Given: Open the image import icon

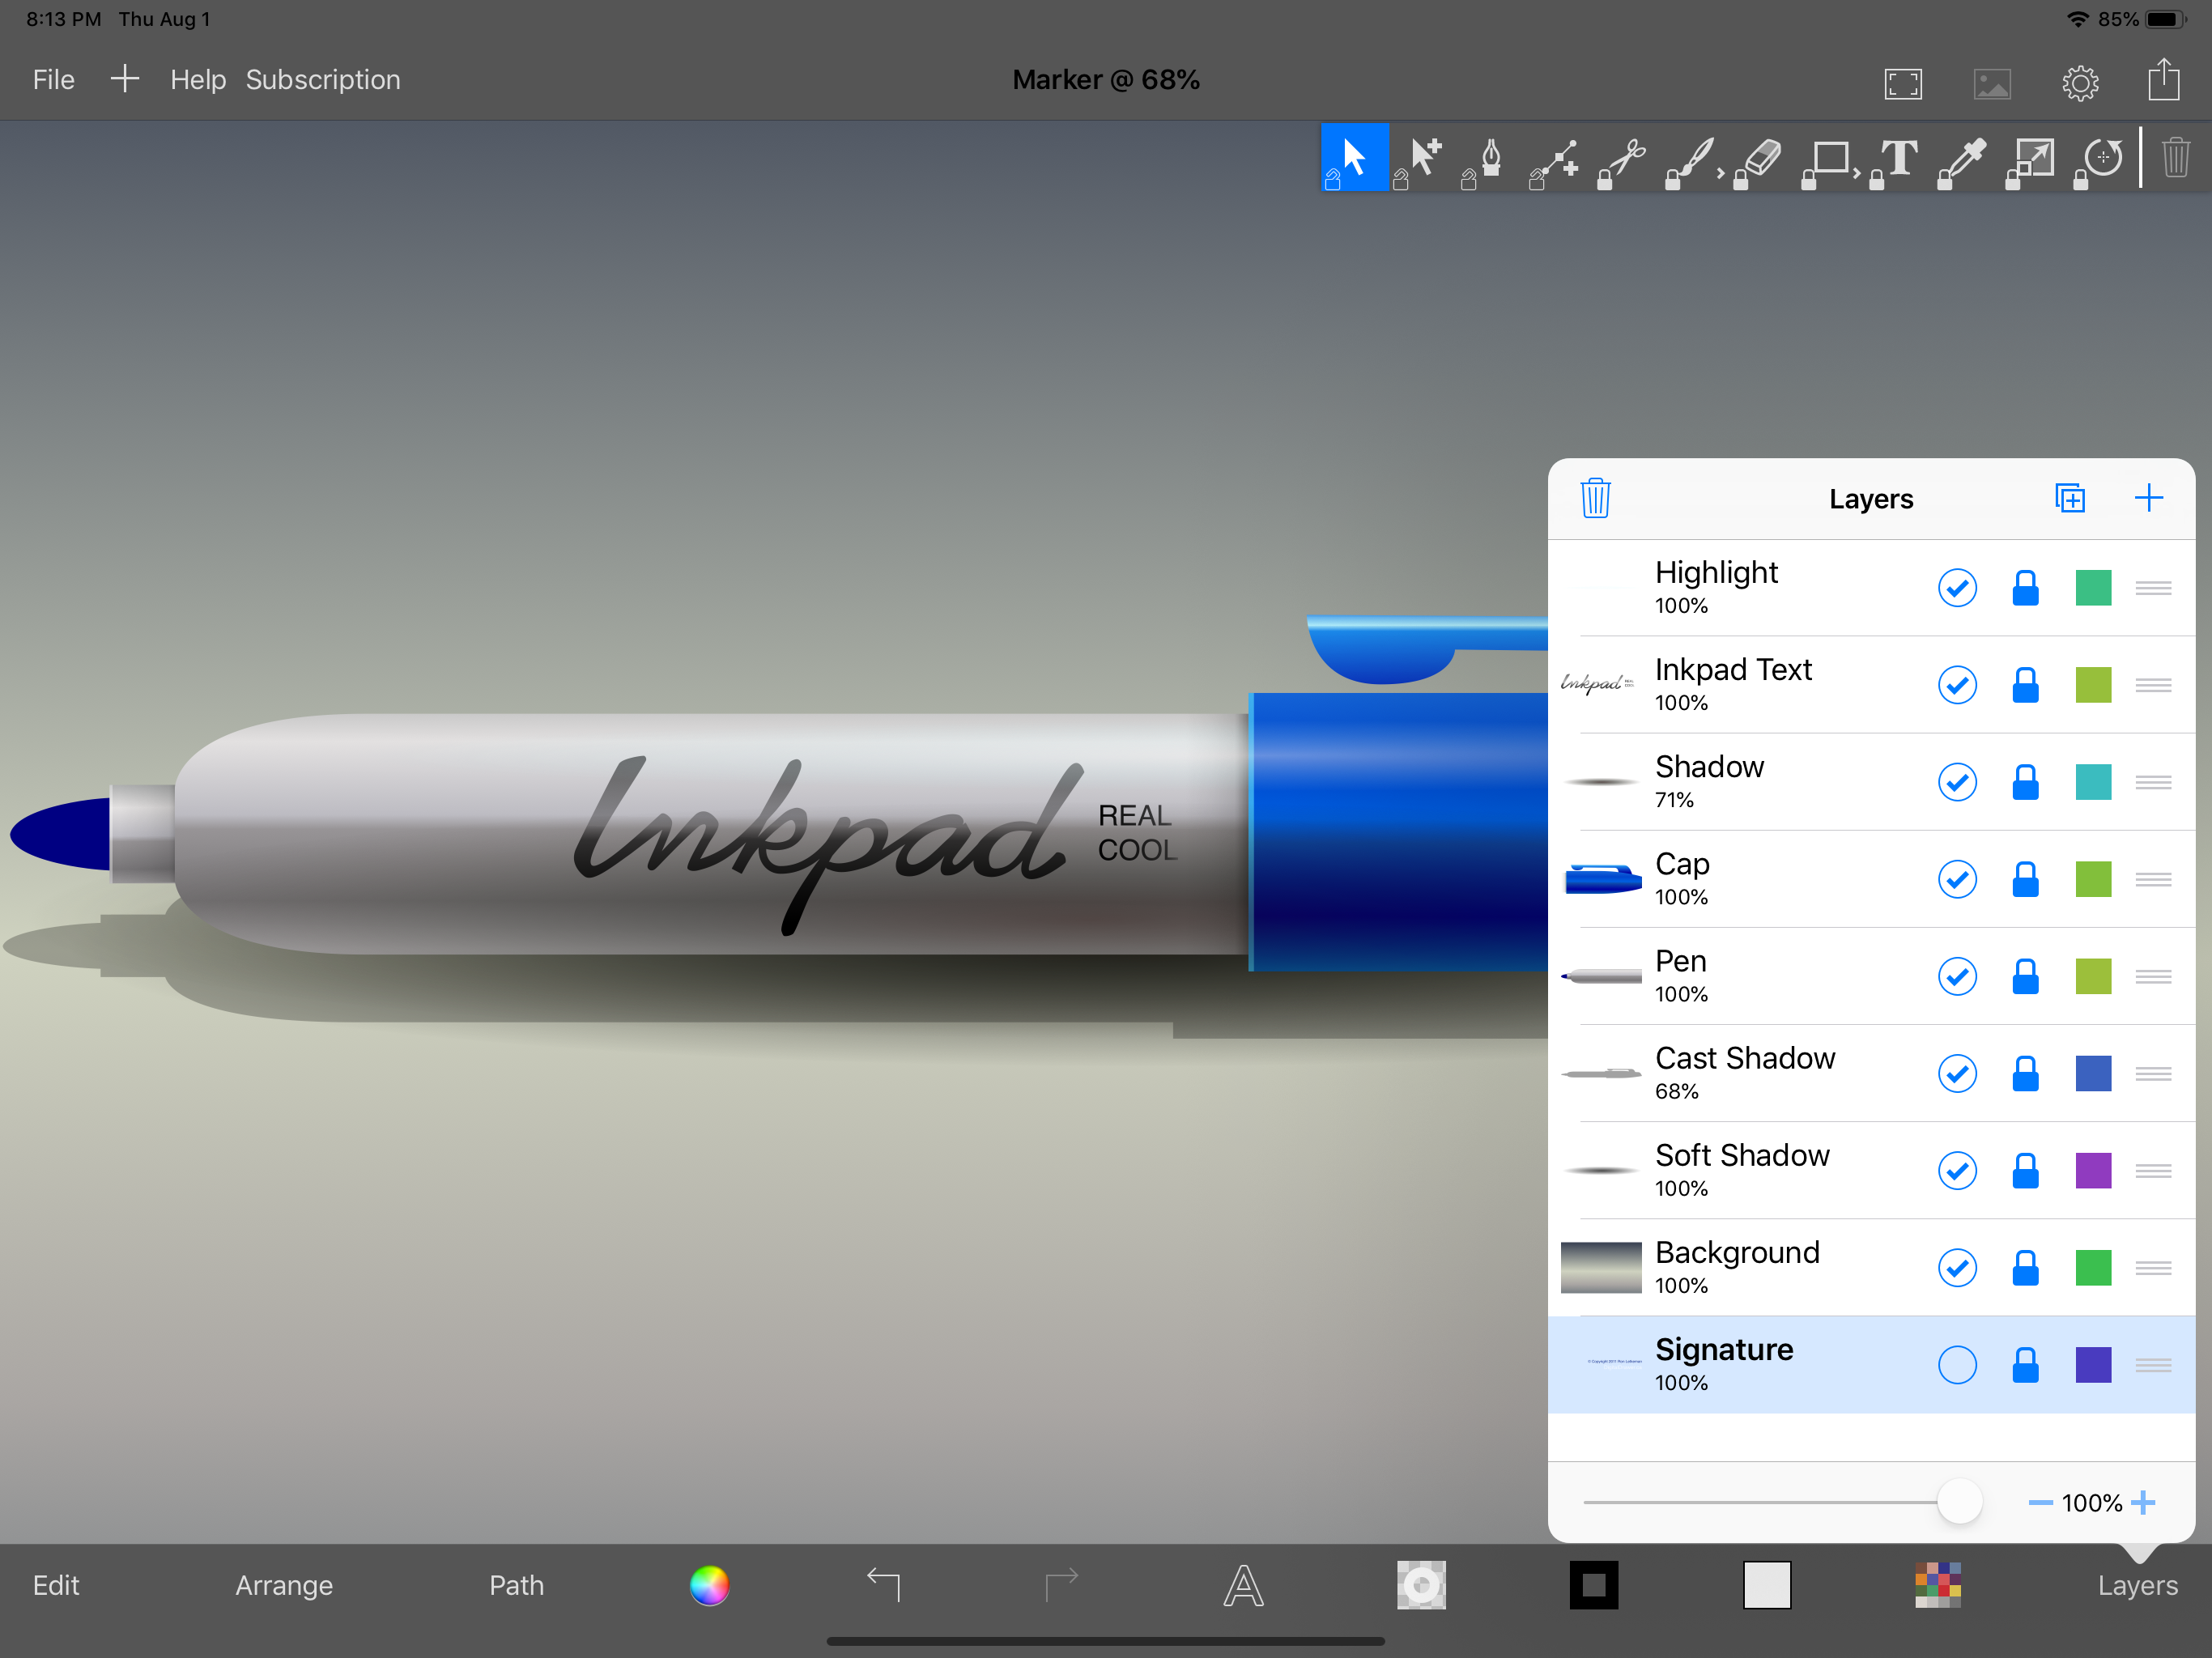Looking at the screenshot, I should (1992, 83).
